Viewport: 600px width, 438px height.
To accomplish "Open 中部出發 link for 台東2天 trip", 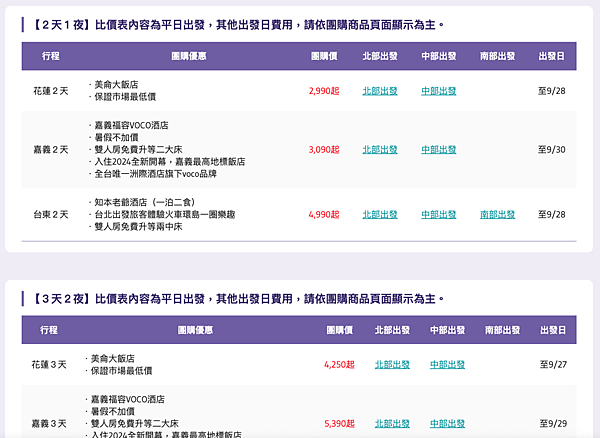I will click(x=439, y=215).
